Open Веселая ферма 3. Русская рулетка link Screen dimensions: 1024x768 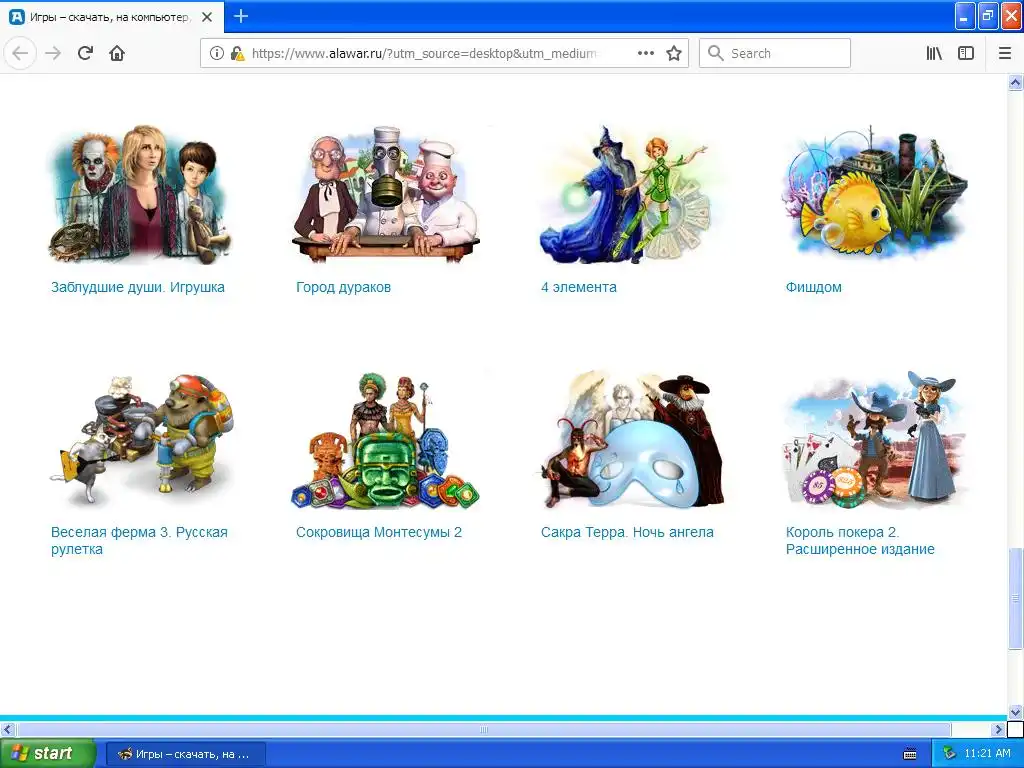tap(139, 540)
